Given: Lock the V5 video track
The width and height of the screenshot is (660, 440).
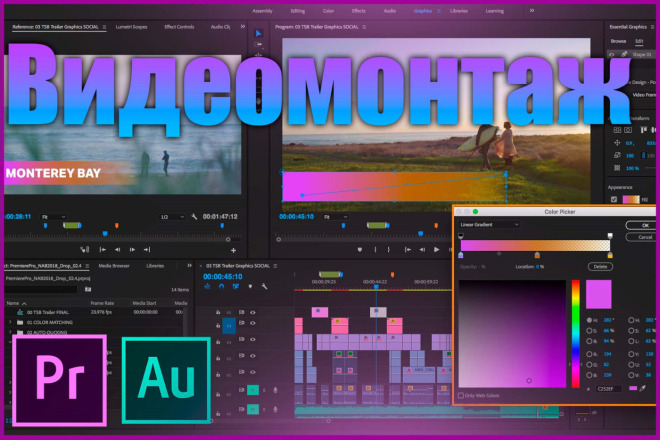Looking at the screenshot, I should pos(218,312).
